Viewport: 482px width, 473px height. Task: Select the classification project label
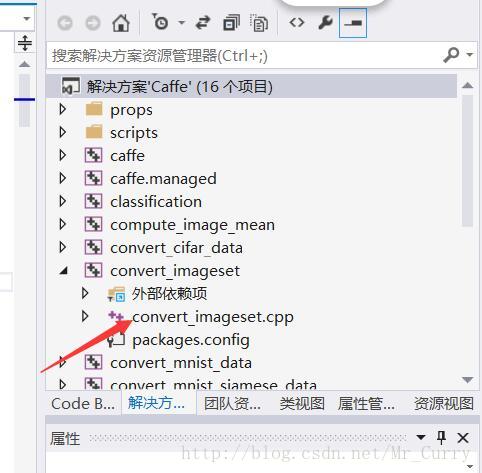point(156,202)
